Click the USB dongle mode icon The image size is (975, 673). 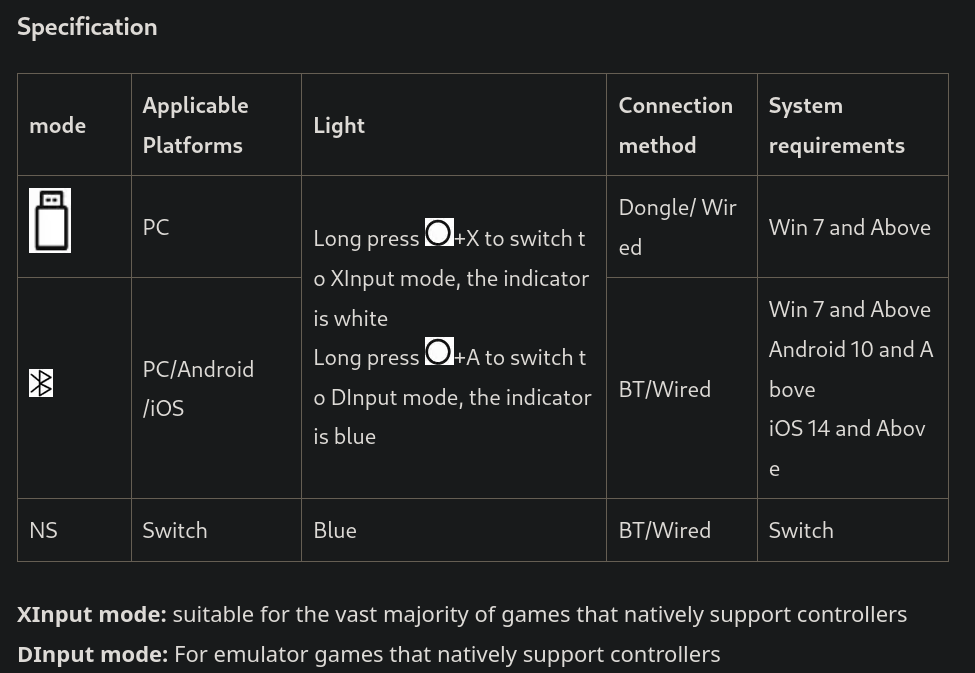[50, 221]
